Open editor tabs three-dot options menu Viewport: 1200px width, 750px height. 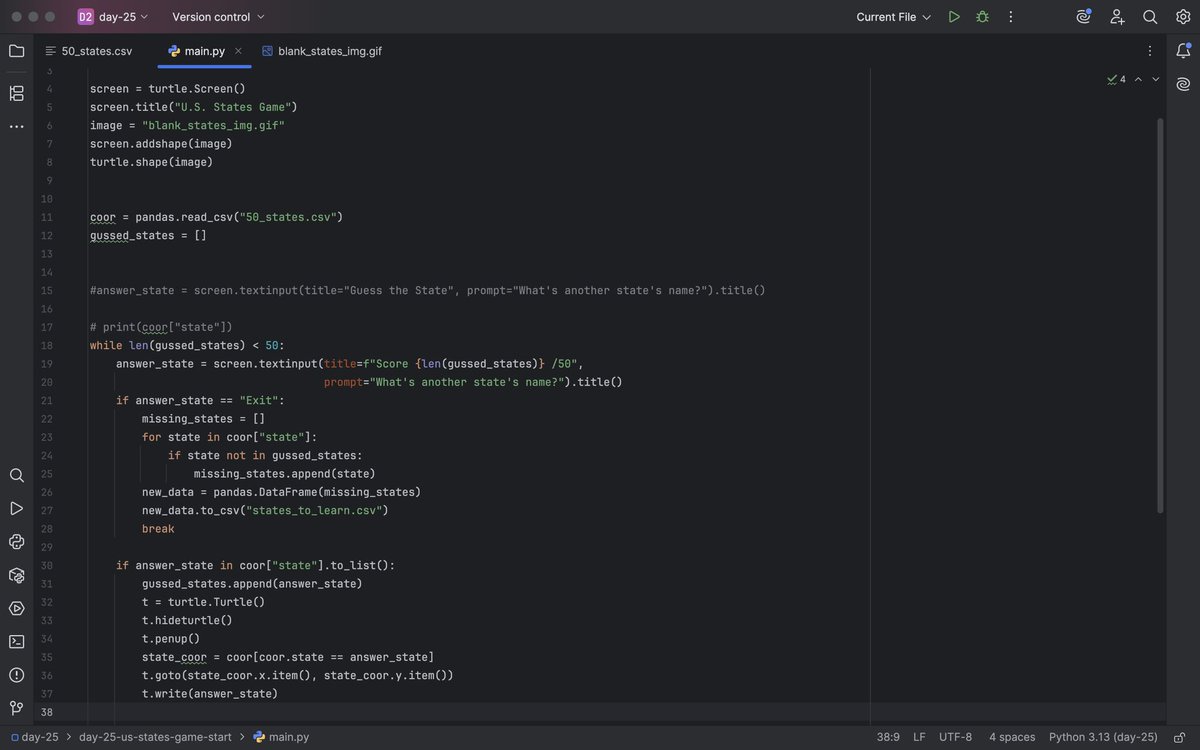pos(1150,51)
